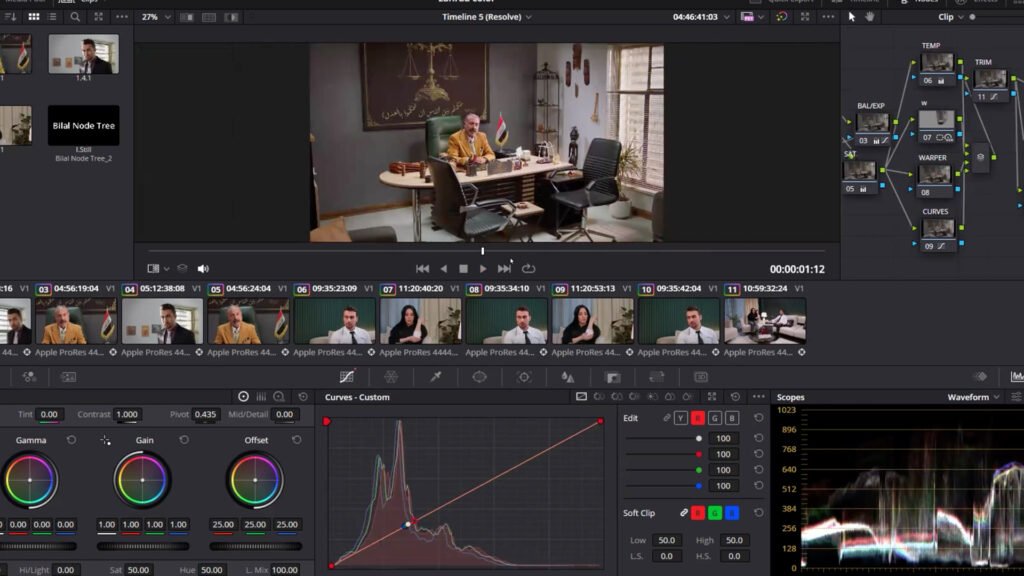Toggle the blue B curve channel
The image size is (1024, 576).
click(731, 418)
